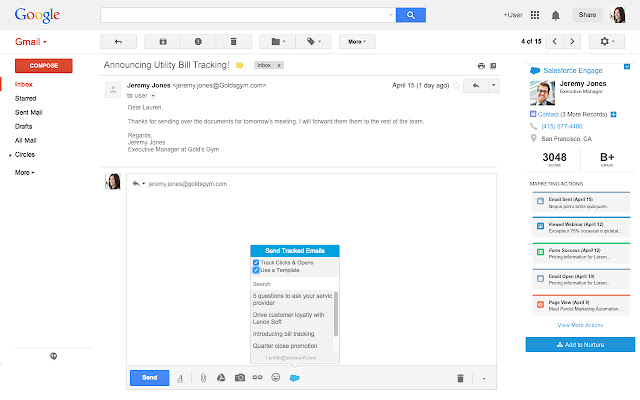Open the Gmail dropdown menu
640x400 pixels.
click(31, 42)
